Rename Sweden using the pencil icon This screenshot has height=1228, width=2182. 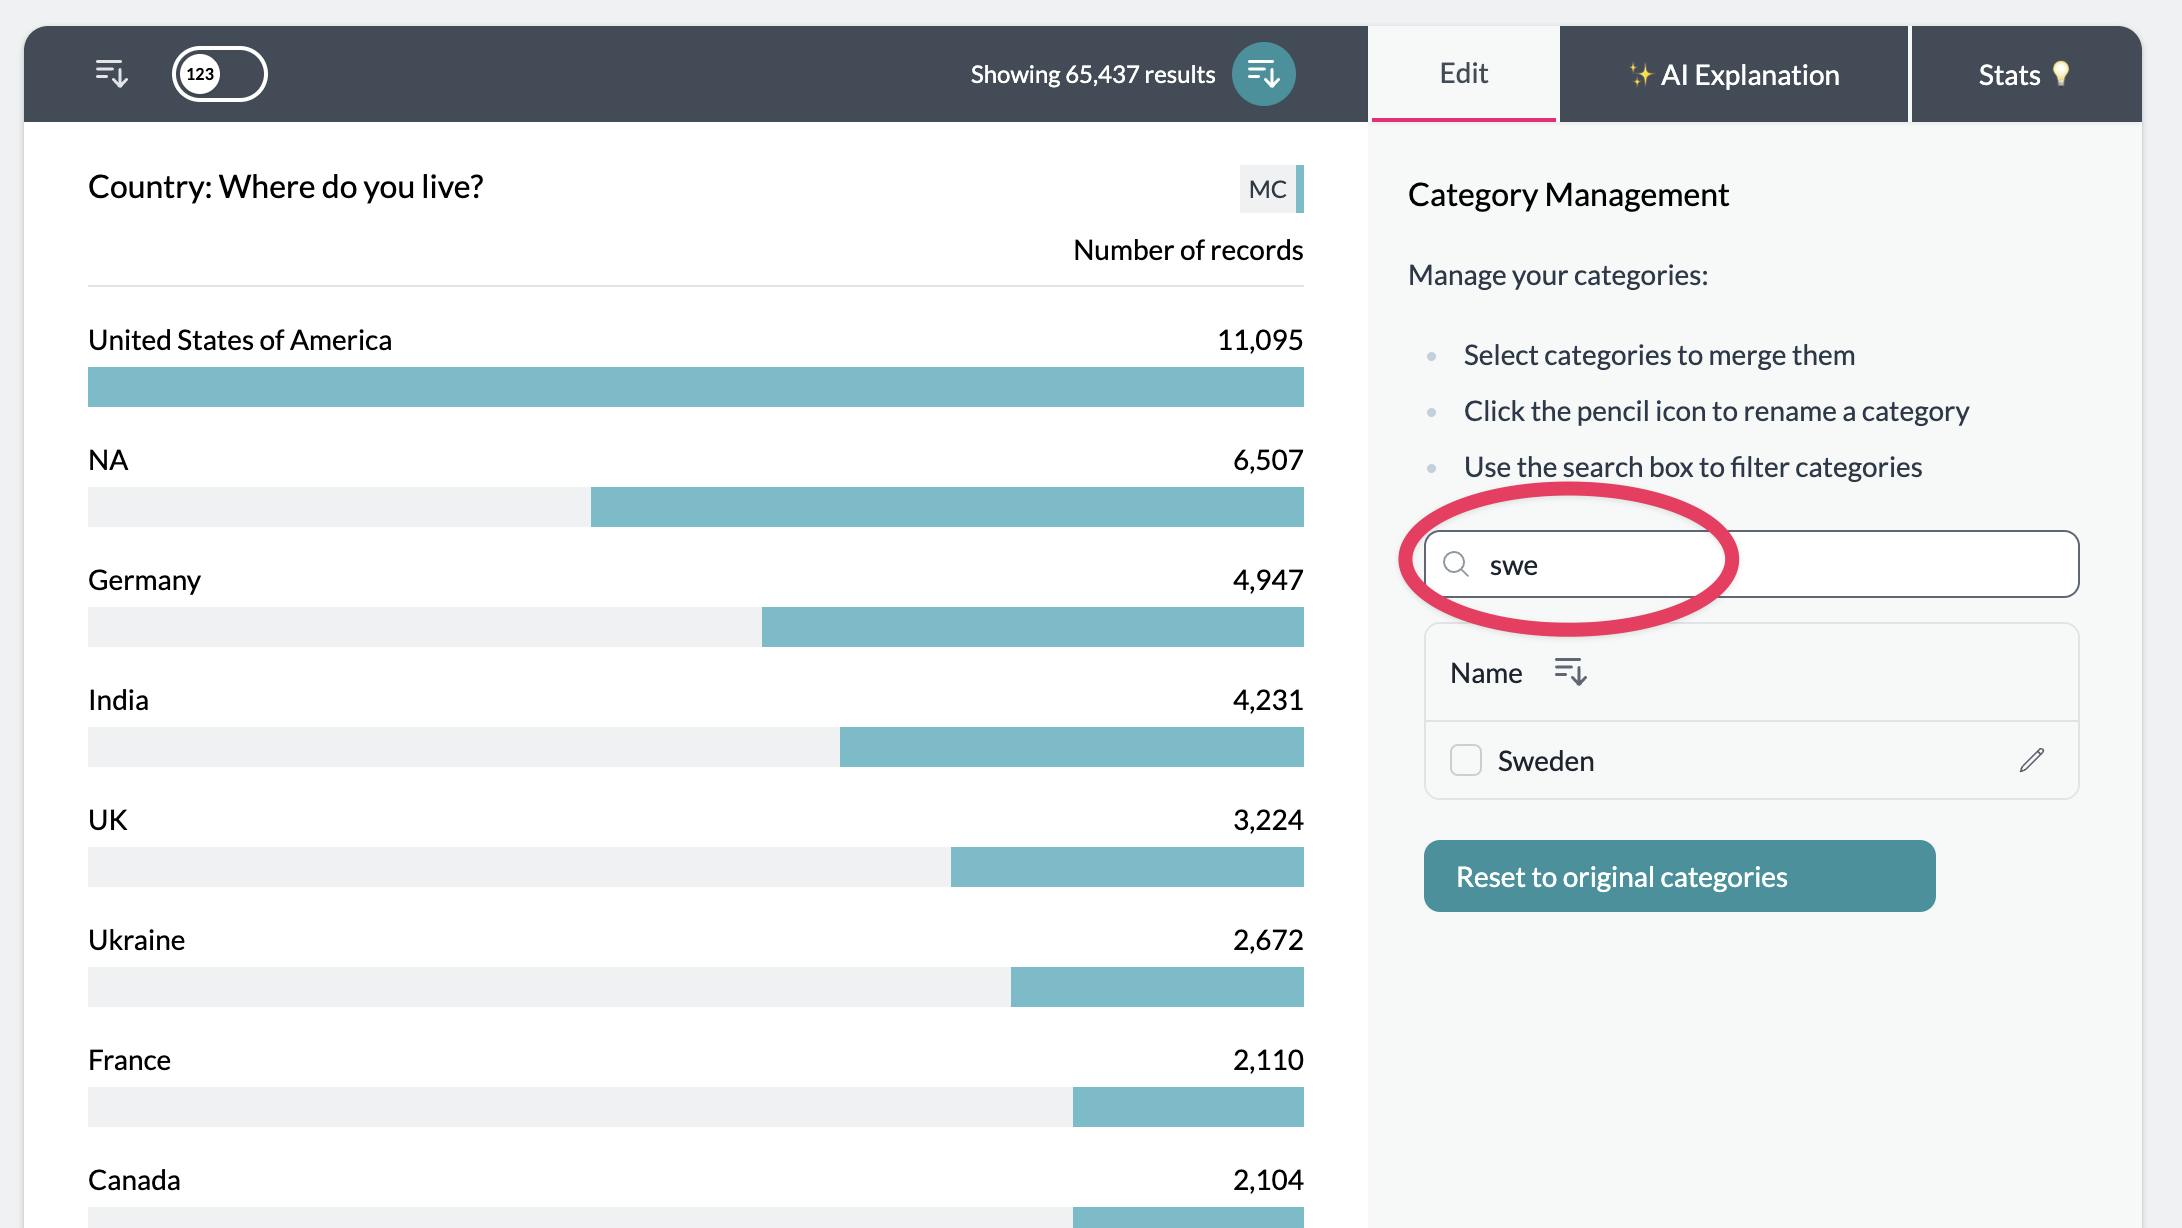[2031, 760]
